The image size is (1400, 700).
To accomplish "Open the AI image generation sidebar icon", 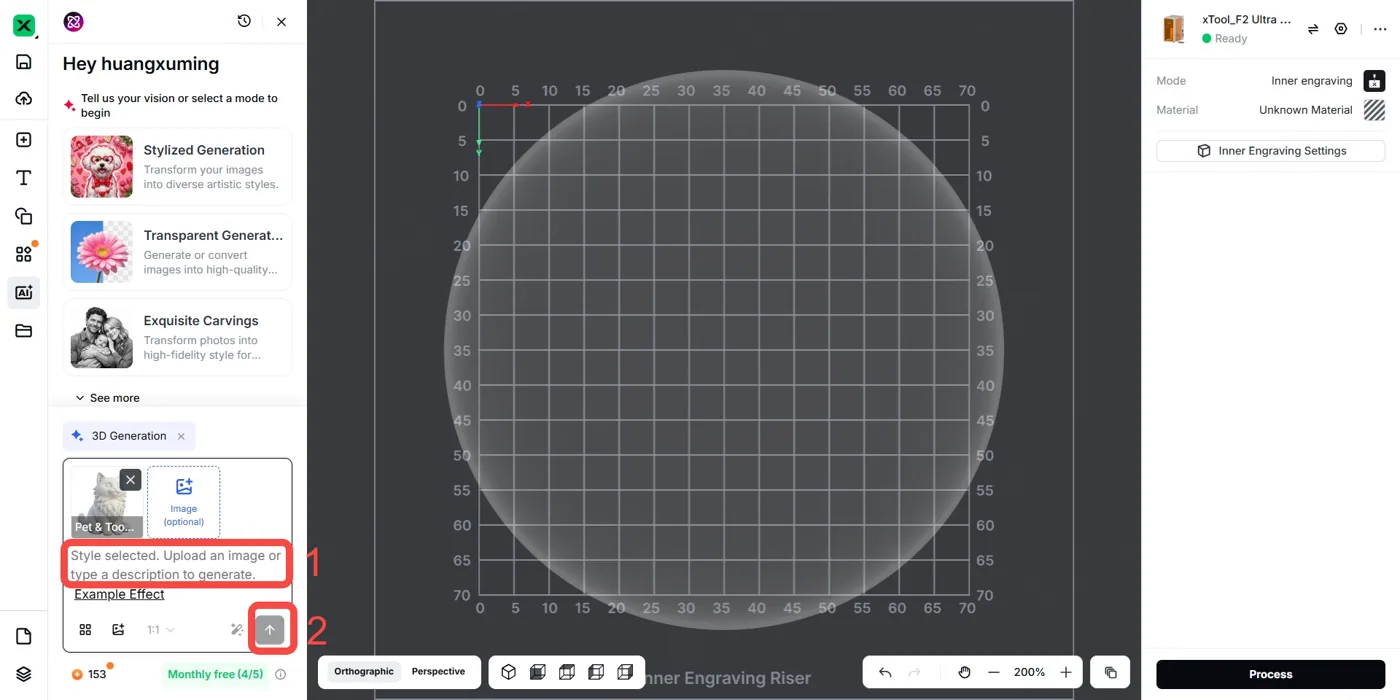I will click(x=24, y=293).
